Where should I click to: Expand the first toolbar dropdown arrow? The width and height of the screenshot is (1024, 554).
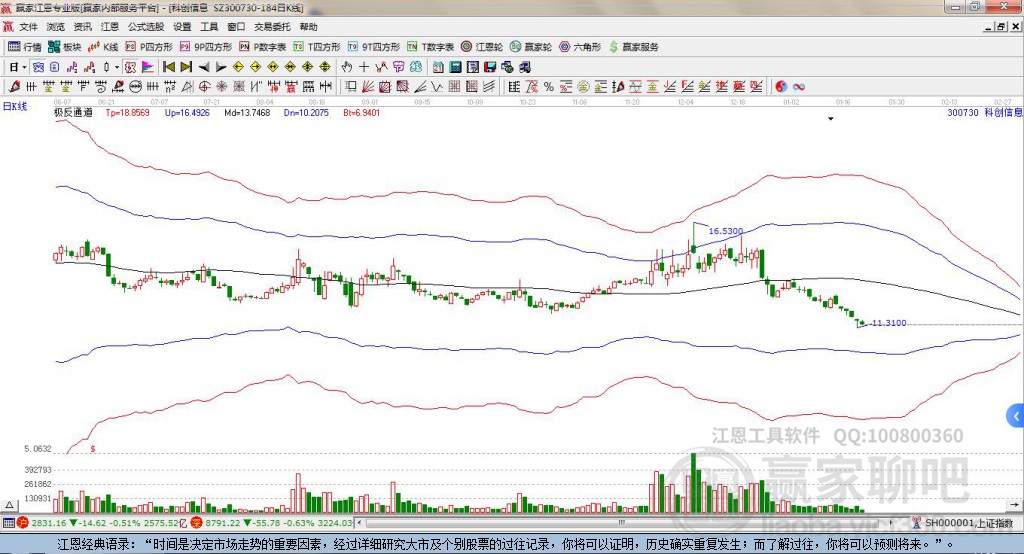25,67
